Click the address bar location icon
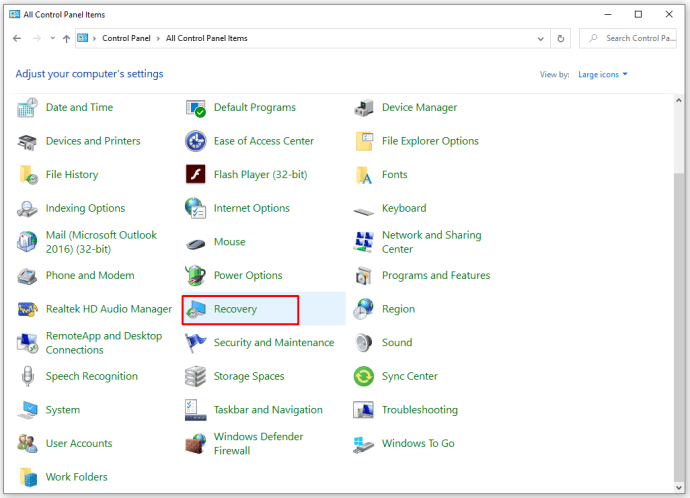690x498 pixels. [83, 38]
